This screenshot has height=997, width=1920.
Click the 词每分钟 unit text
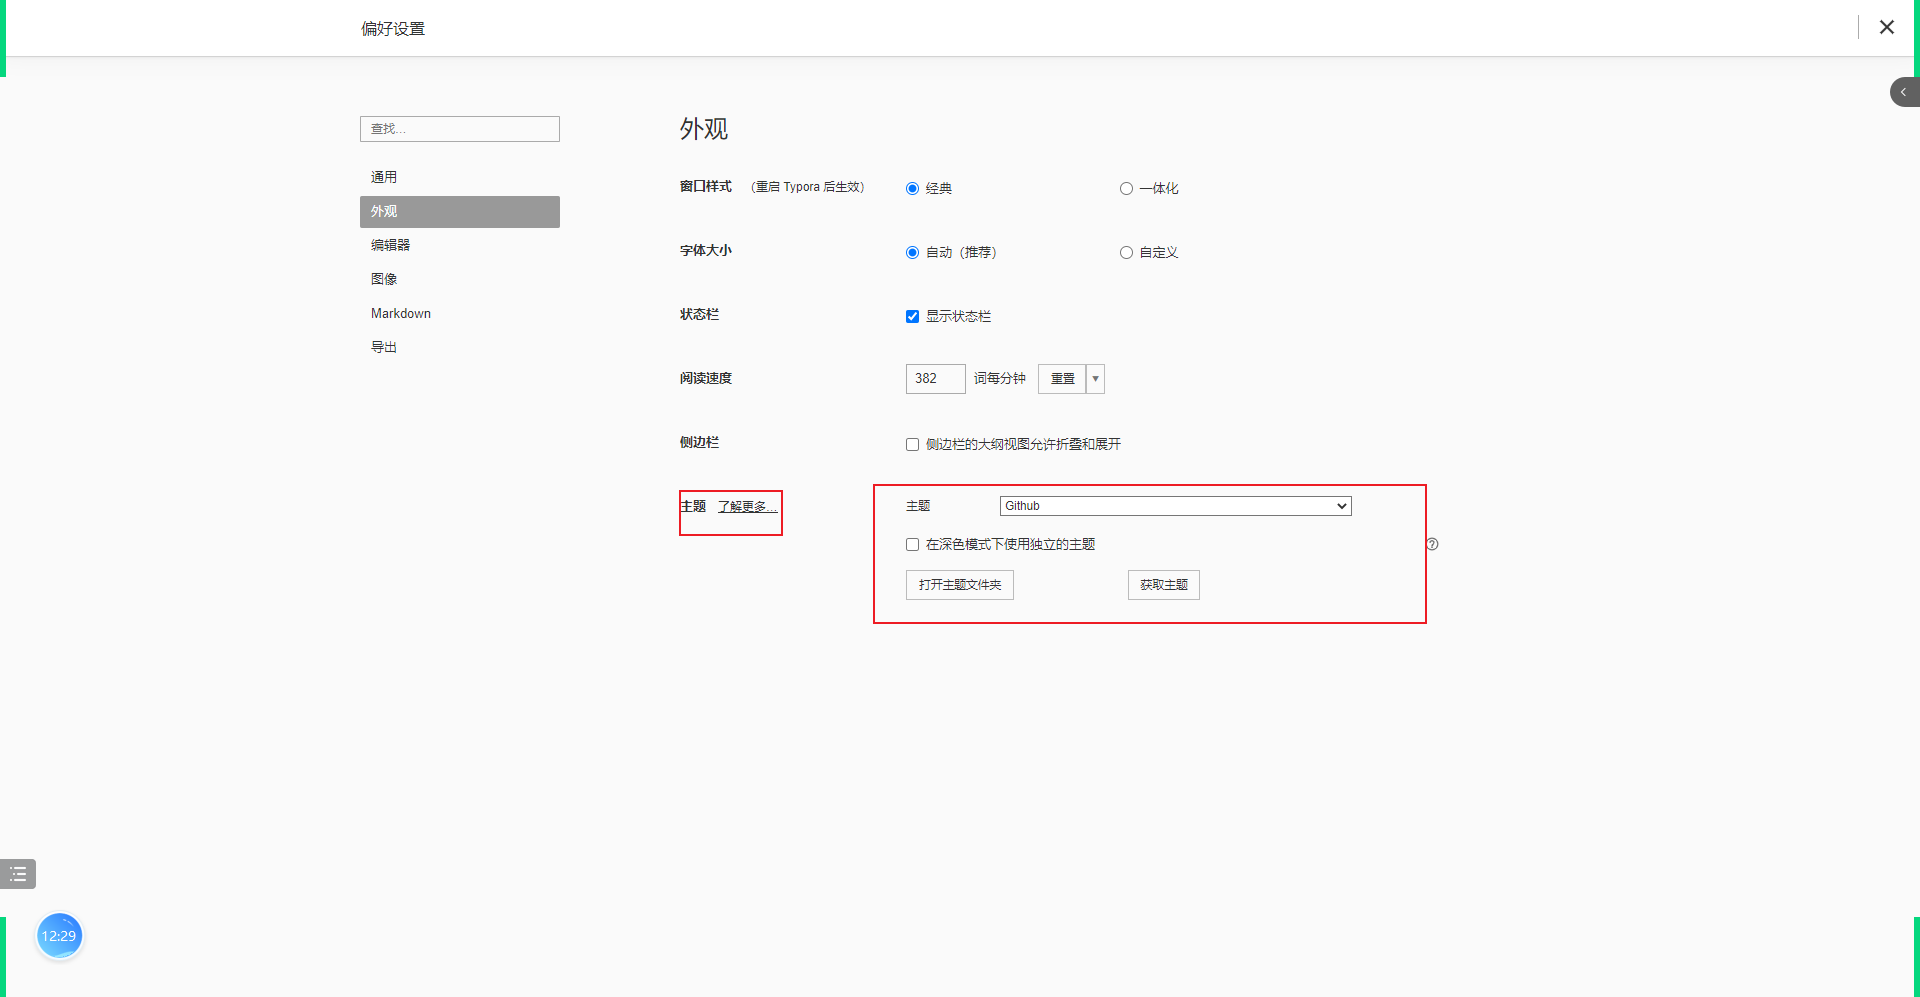coord(1000,379)
